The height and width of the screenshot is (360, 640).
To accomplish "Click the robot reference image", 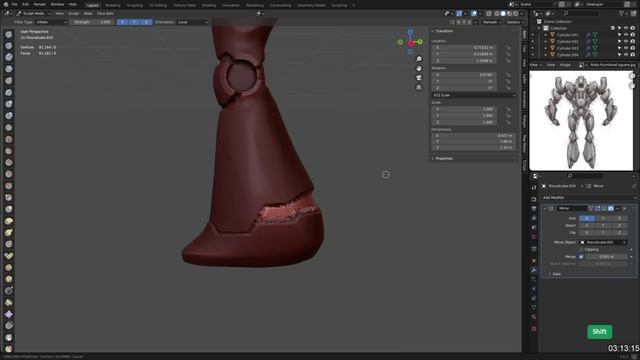I will [581, 120].
